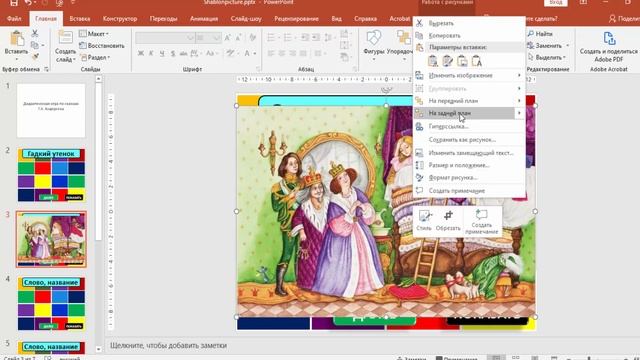Viewport: 640px width, 360px height.
Task: Click the line spacing icon
Action: point(329,38)
